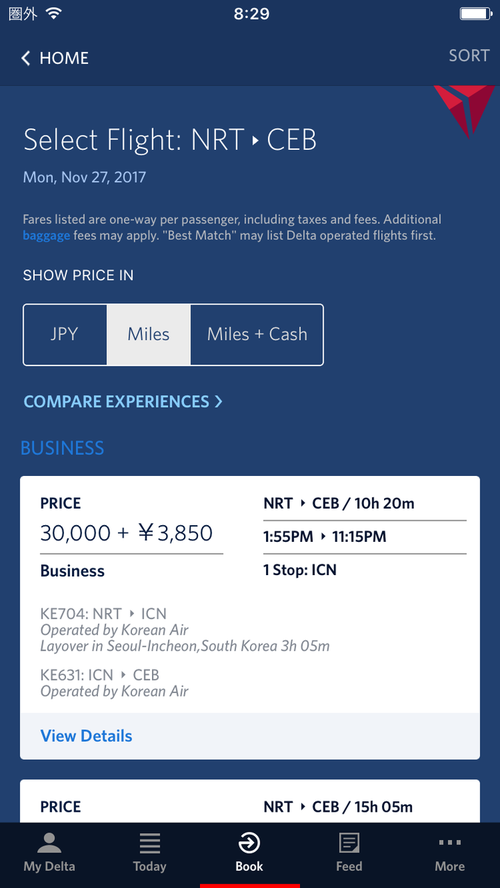Tap the Wi-Fi status icon

coord(54,13)
